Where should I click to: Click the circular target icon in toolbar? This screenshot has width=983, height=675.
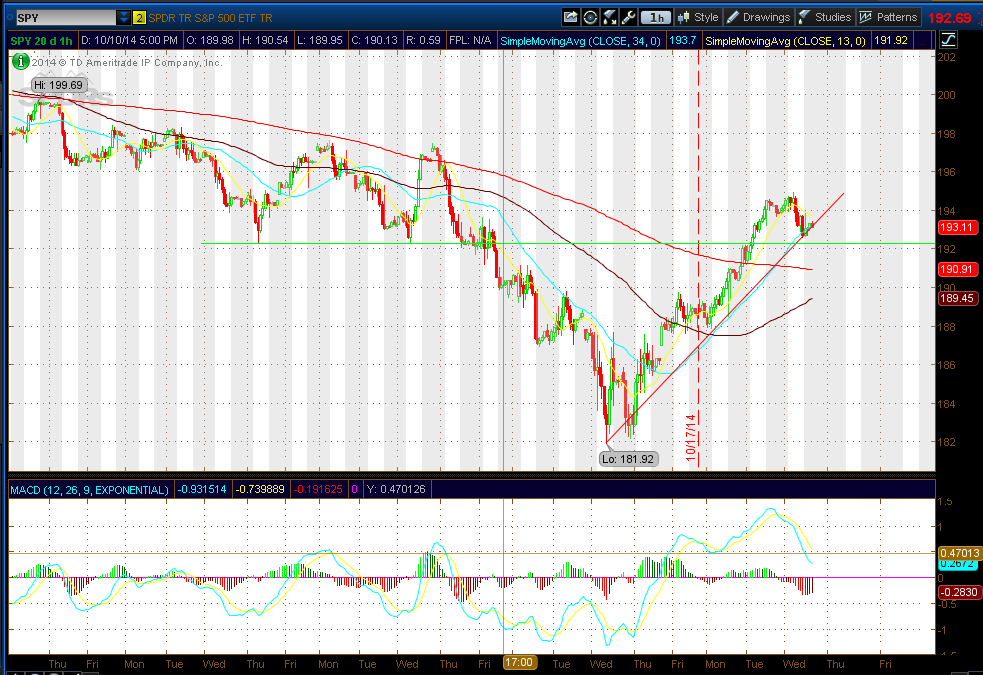click(590, 18)
